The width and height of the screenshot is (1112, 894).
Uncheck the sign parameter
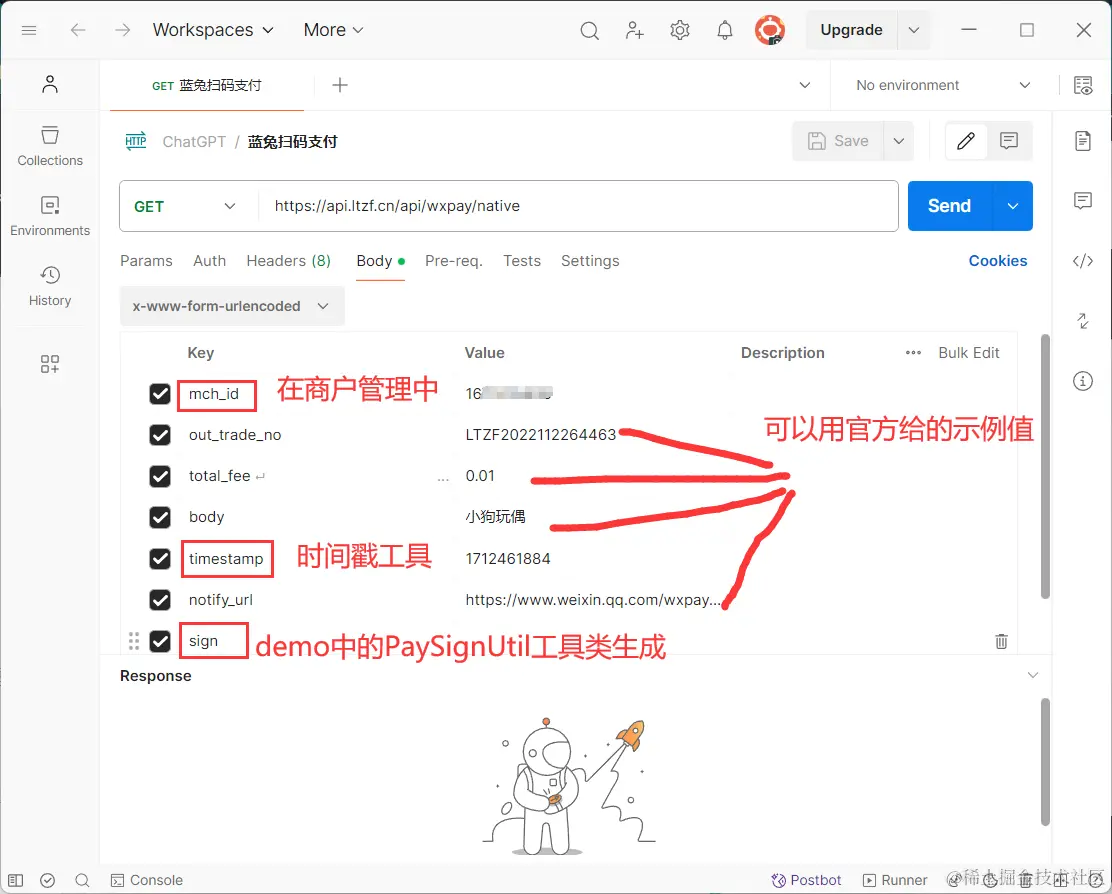tap(160, 641)
